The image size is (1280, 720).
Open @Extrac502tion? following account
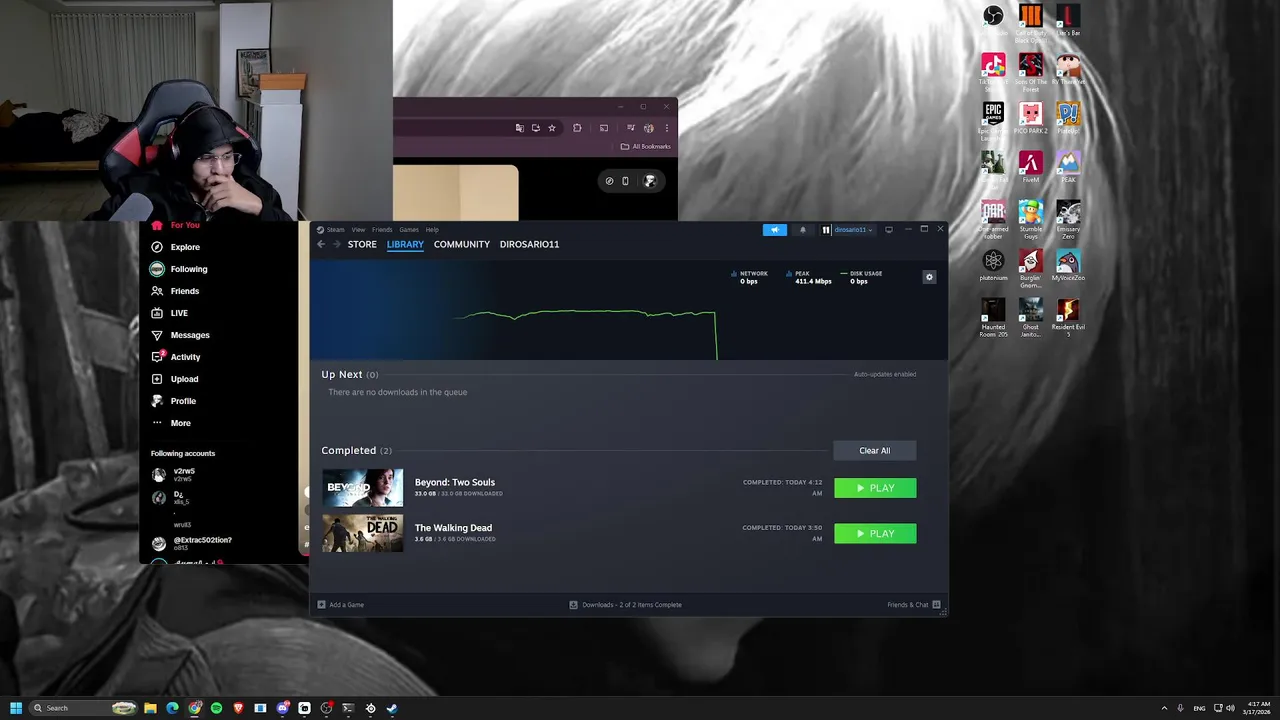tap(192, 543)
